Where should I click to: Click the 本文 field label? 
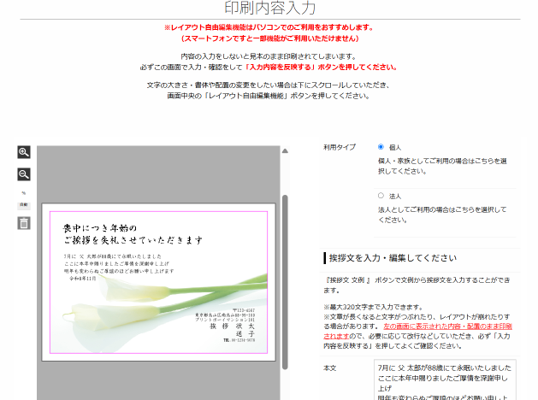pyautogui.click(x=330, y=368)
